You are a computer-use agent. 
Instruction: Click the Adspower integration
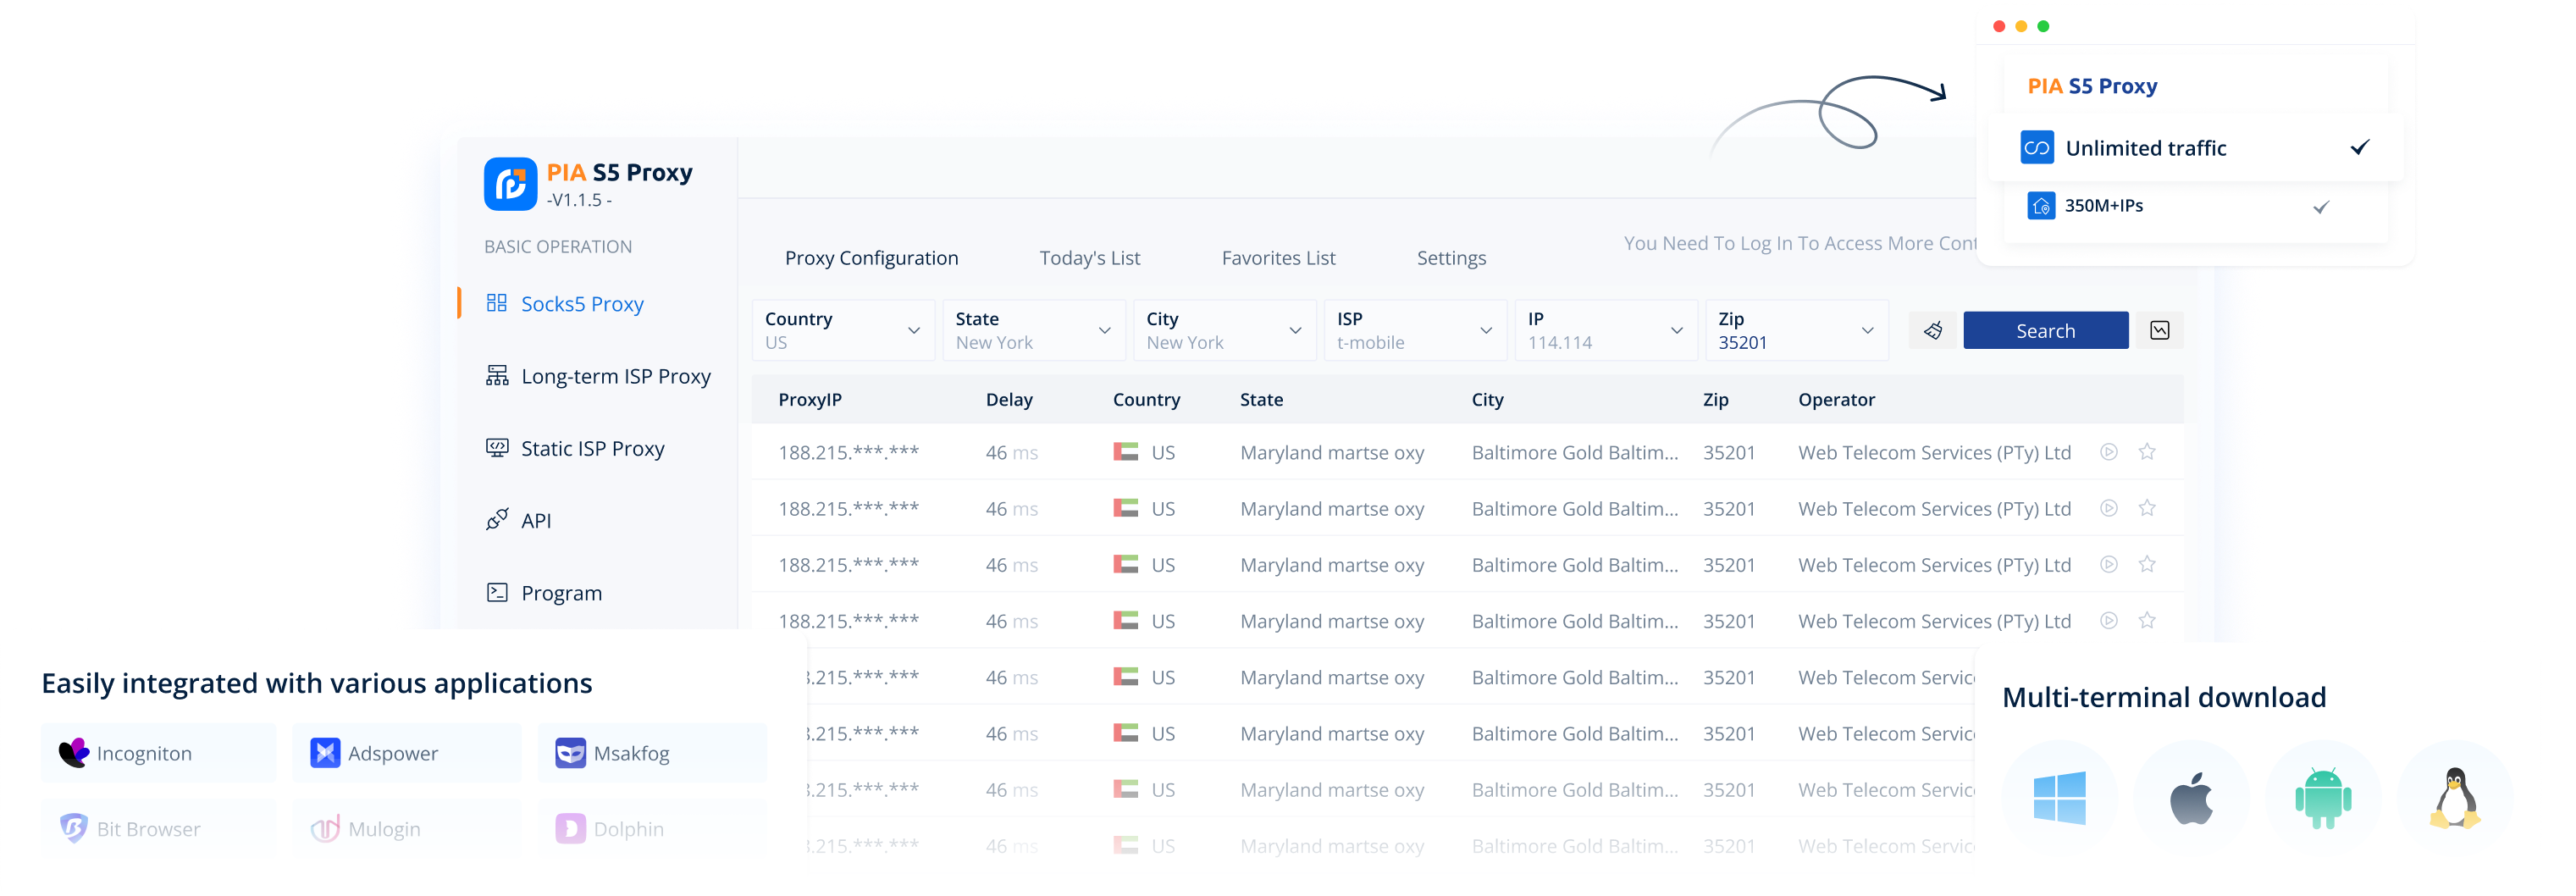pos(407,753)
